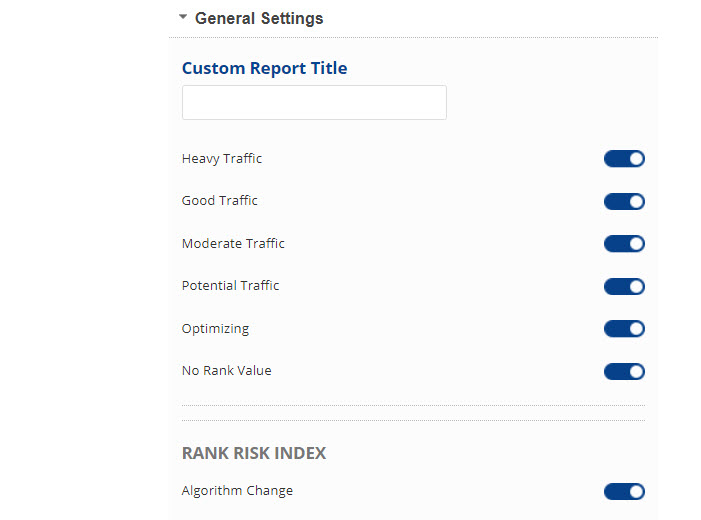Switch off Potential Traffic
This screenshot has height=520, width=701.
coord(624,287)
